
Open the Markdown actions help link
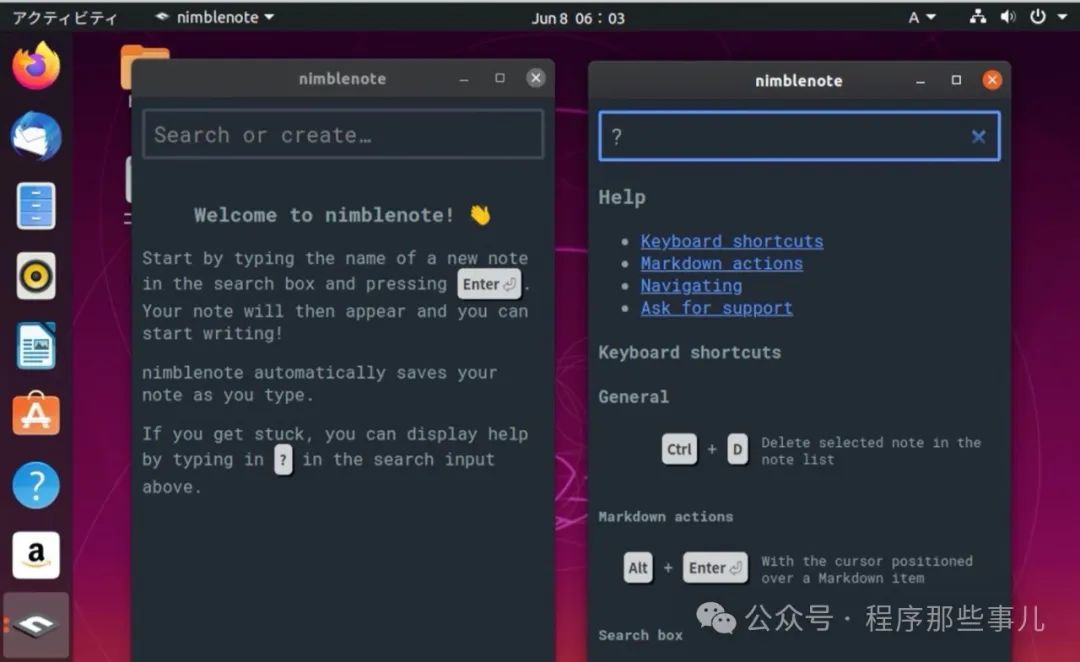(x=721, y=263)
